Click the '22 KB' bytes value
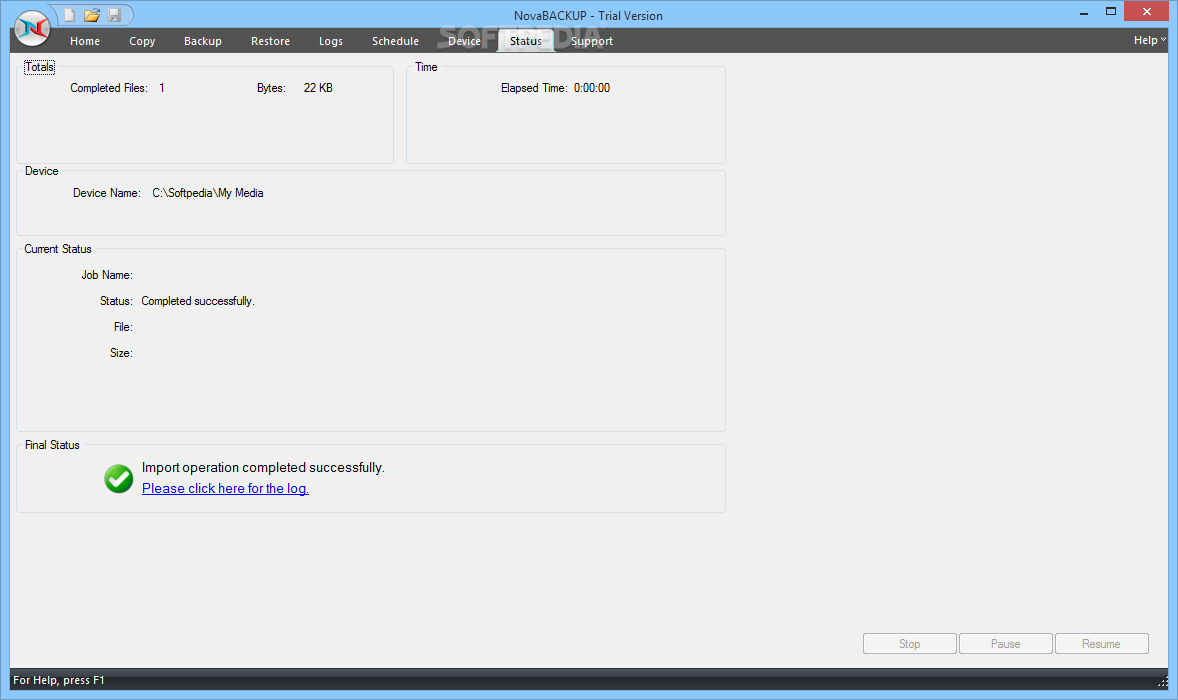The image size is (1178, 700). (x=318, y=88)
